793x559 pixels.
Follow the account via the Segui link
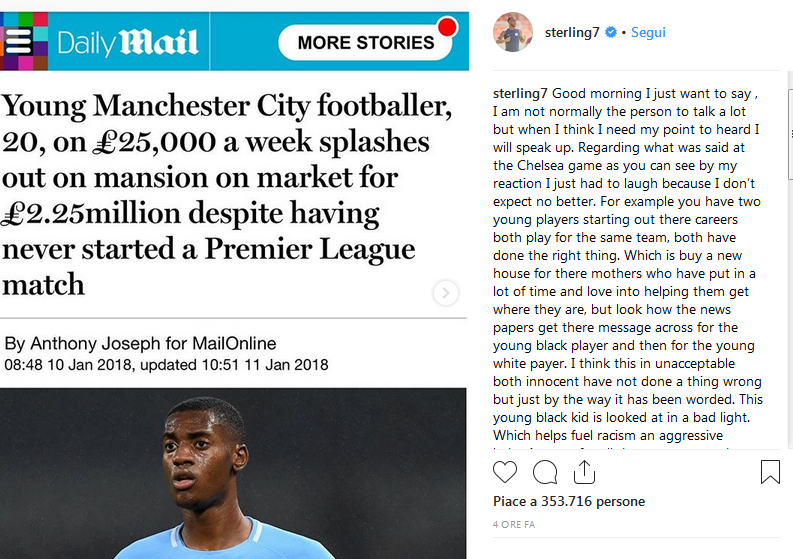(x=648, y=32)
